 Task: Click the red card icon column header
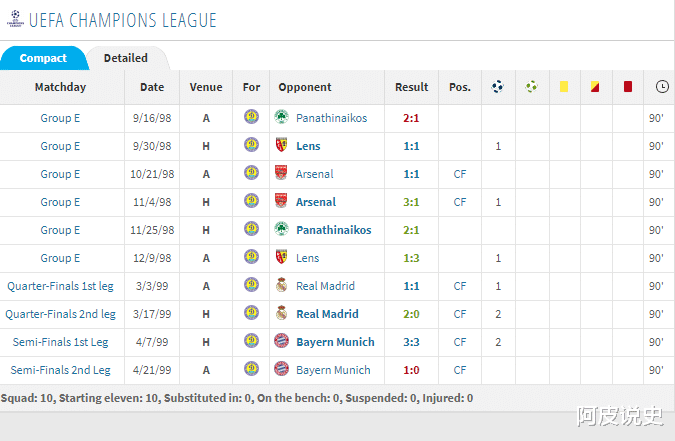627,87
